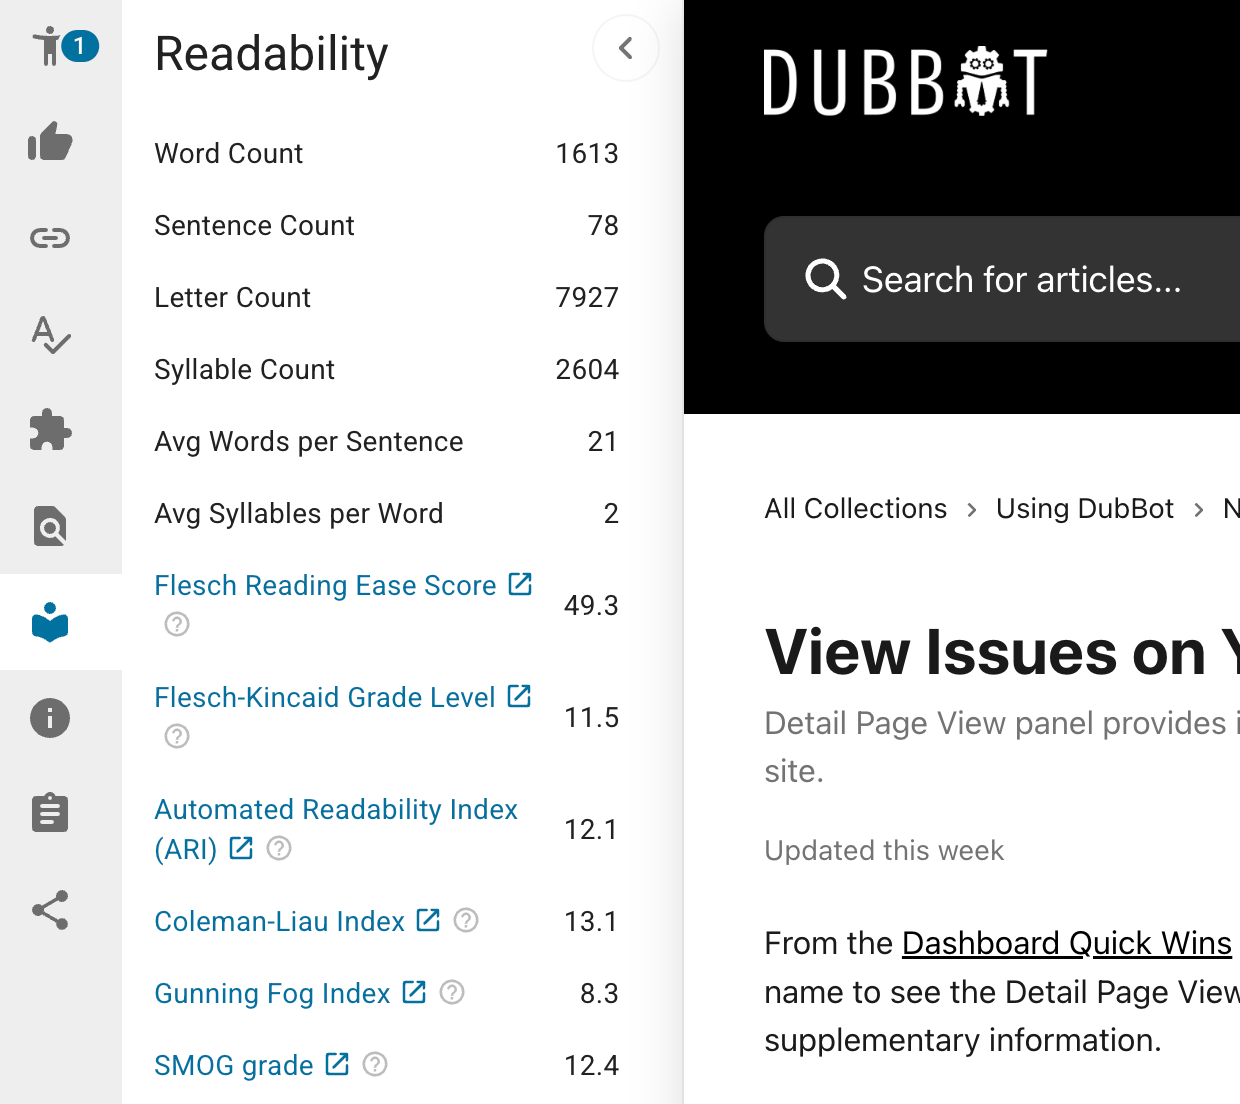Screen dimensions: 1240x1104
Task: Navigate to All Collections breadcrumb
Action: pyautogui.click(x=855, y=508)
